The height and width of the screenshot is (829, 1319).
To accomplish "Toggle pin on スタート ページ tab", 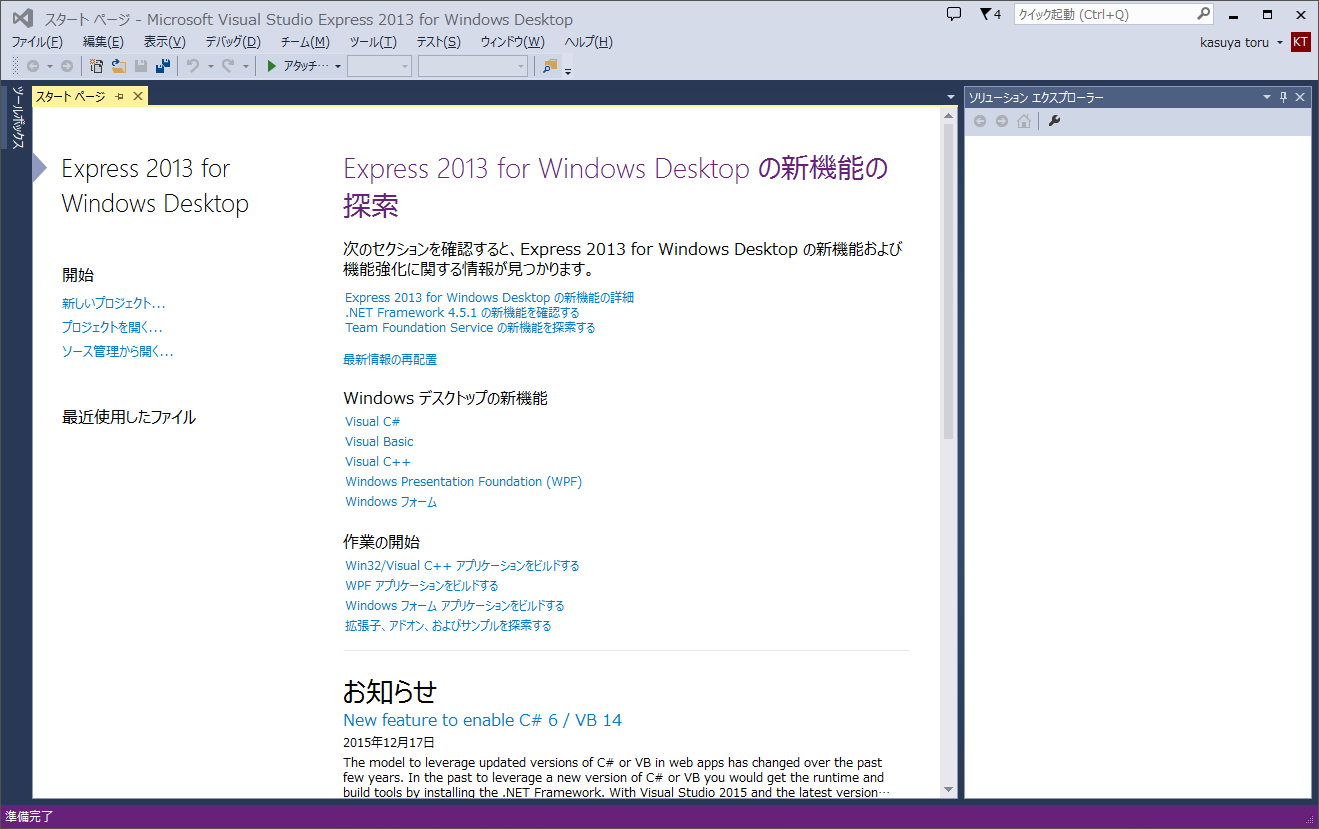I will tap(119, 96).
